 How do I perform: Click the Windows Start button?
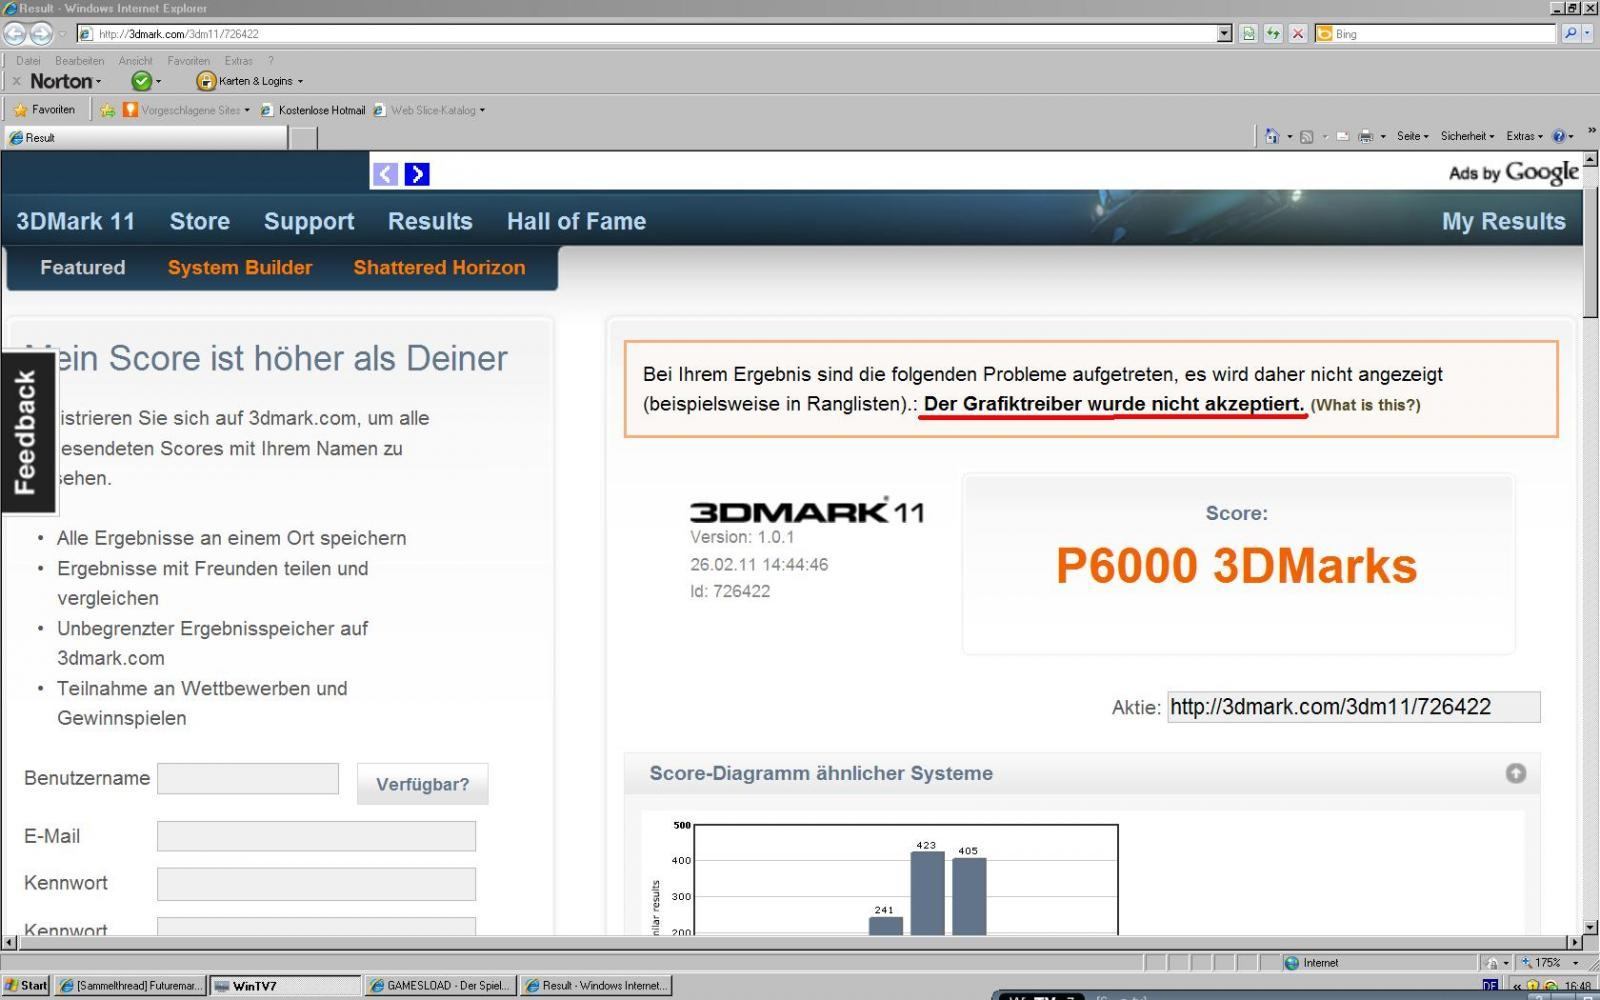(26, 985)
